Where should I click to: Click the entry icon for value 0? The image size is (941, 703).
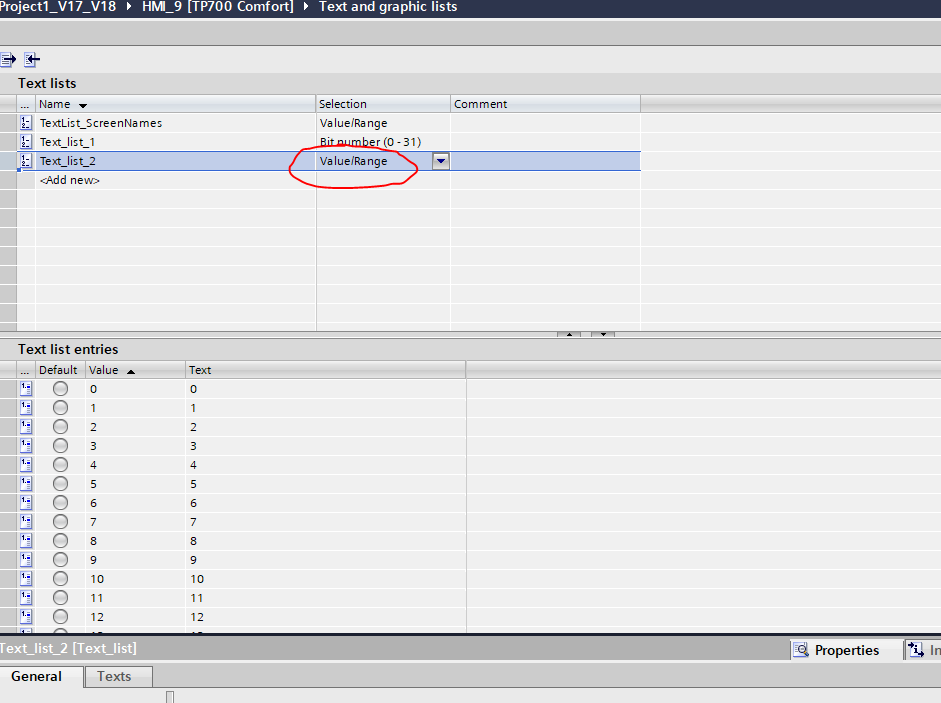click(26, 388)
